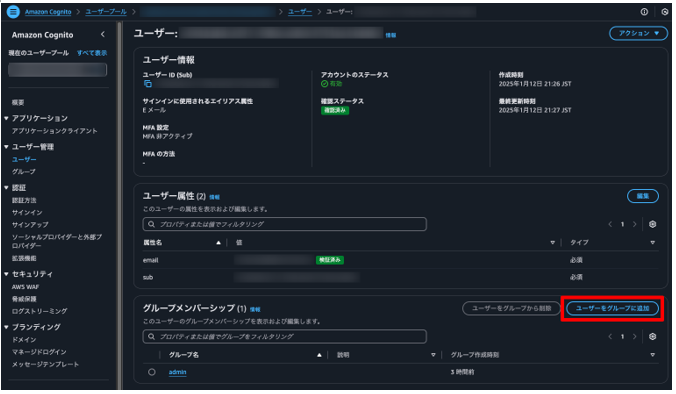Open 概要 in the sidebar

tap(18, 103)
